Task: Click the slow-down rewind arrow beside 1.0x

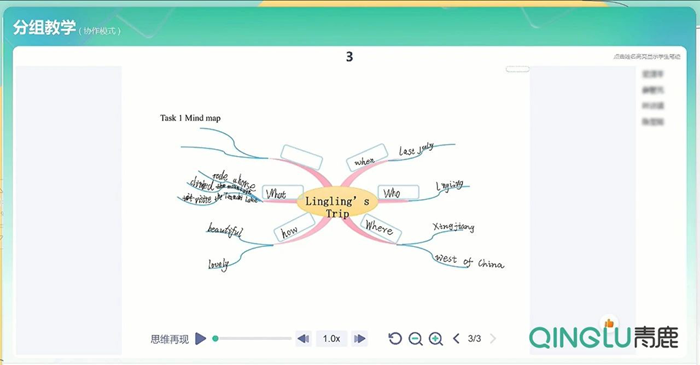Action: pos(304,339)
